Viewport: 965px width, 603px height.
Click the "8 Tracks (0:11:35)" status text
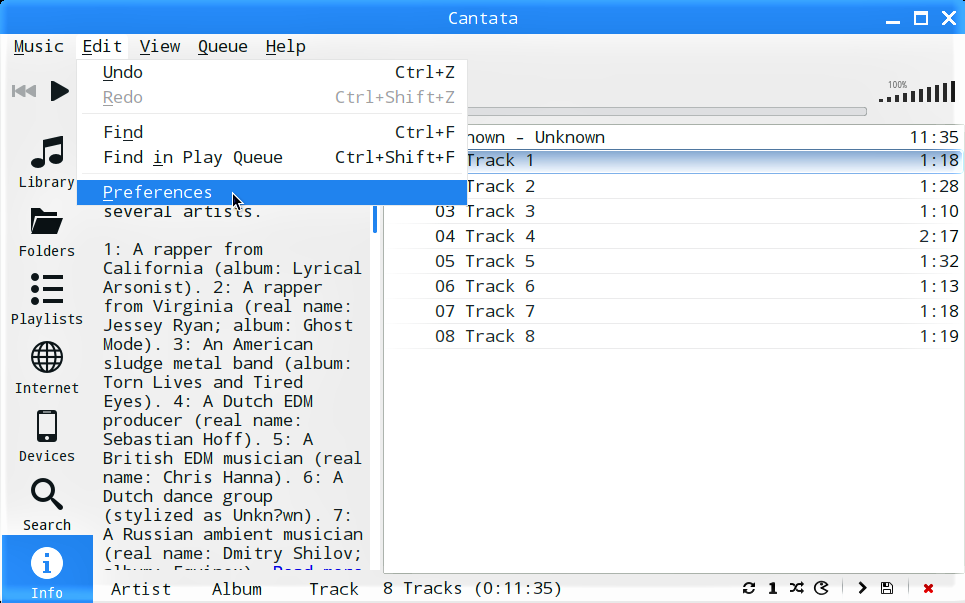472,589
